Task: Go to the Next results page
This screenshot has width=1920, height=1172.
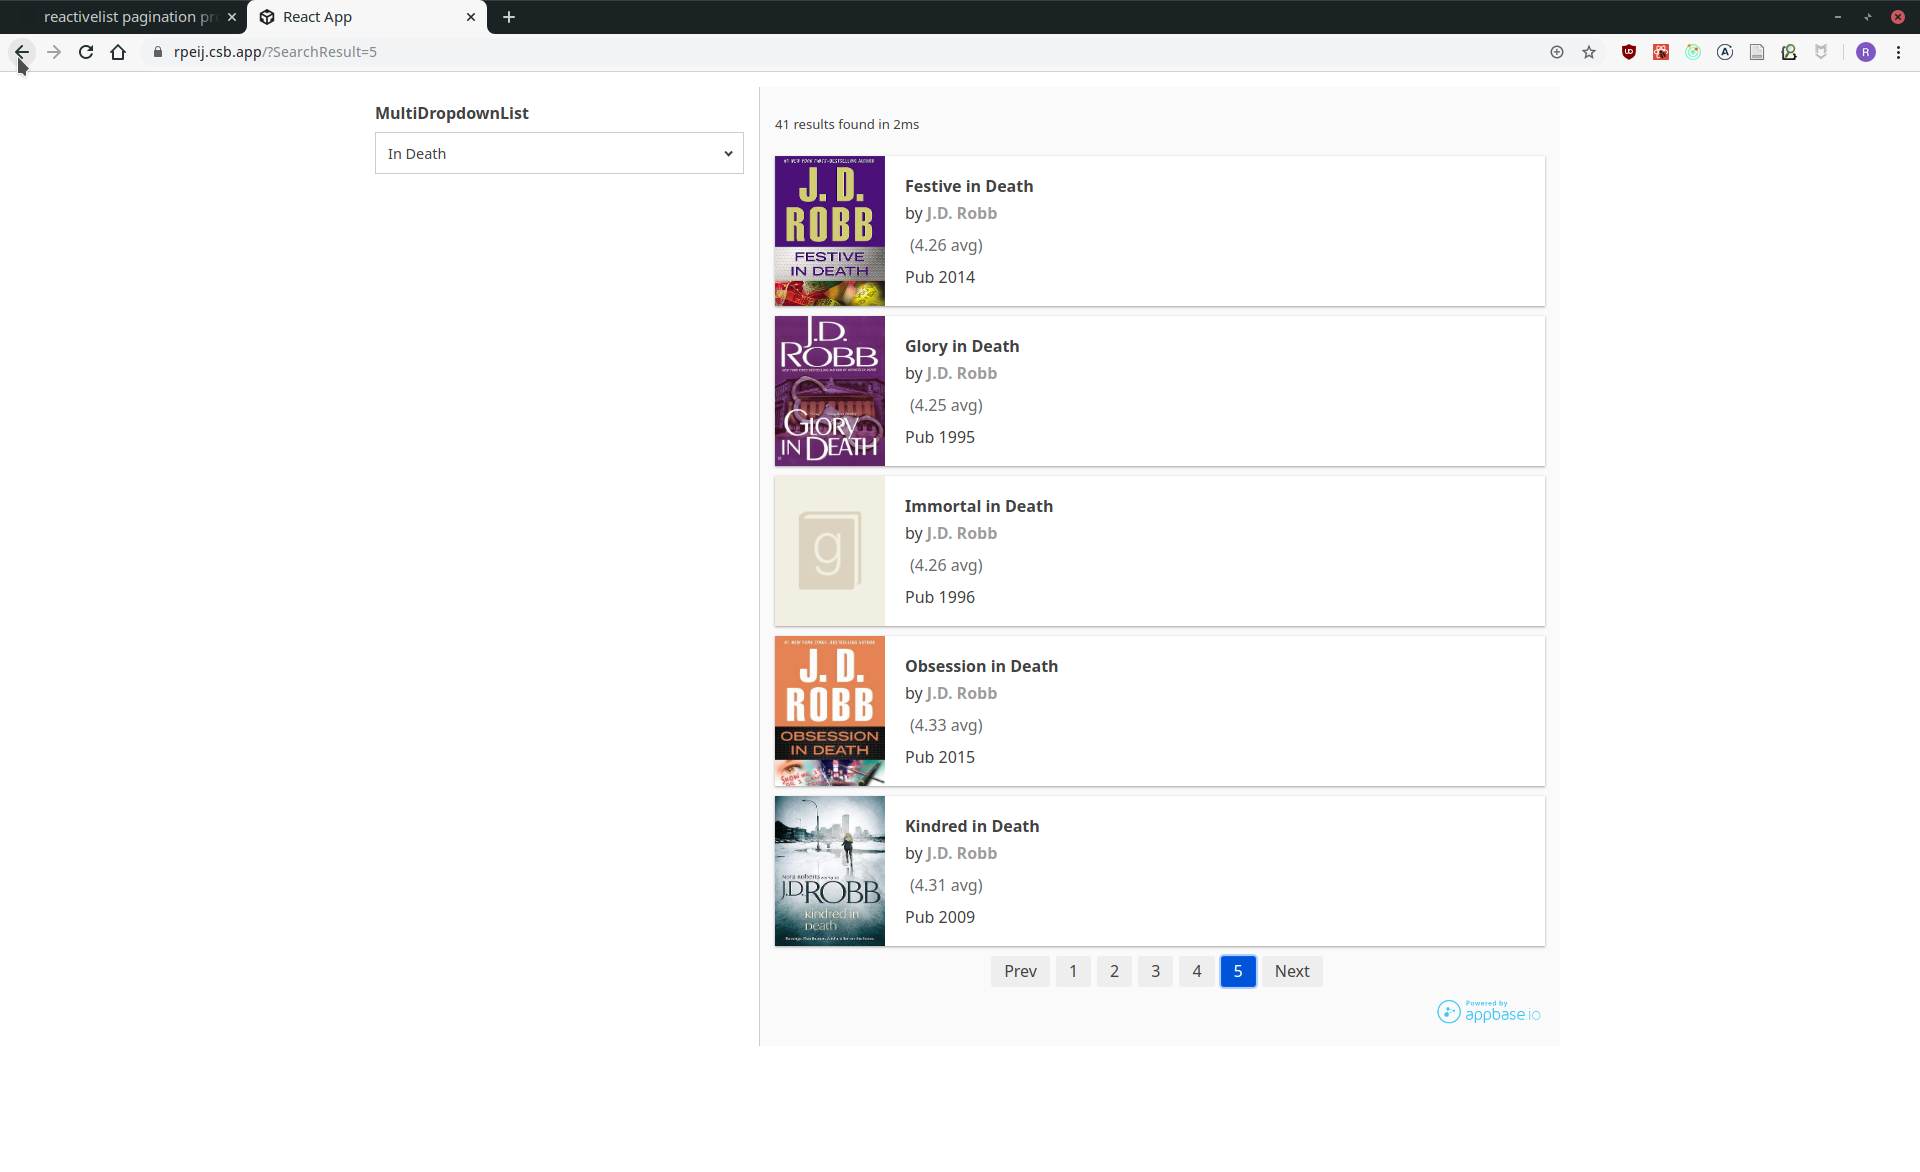Action: pyautogui.click(x=1292, y=971)
